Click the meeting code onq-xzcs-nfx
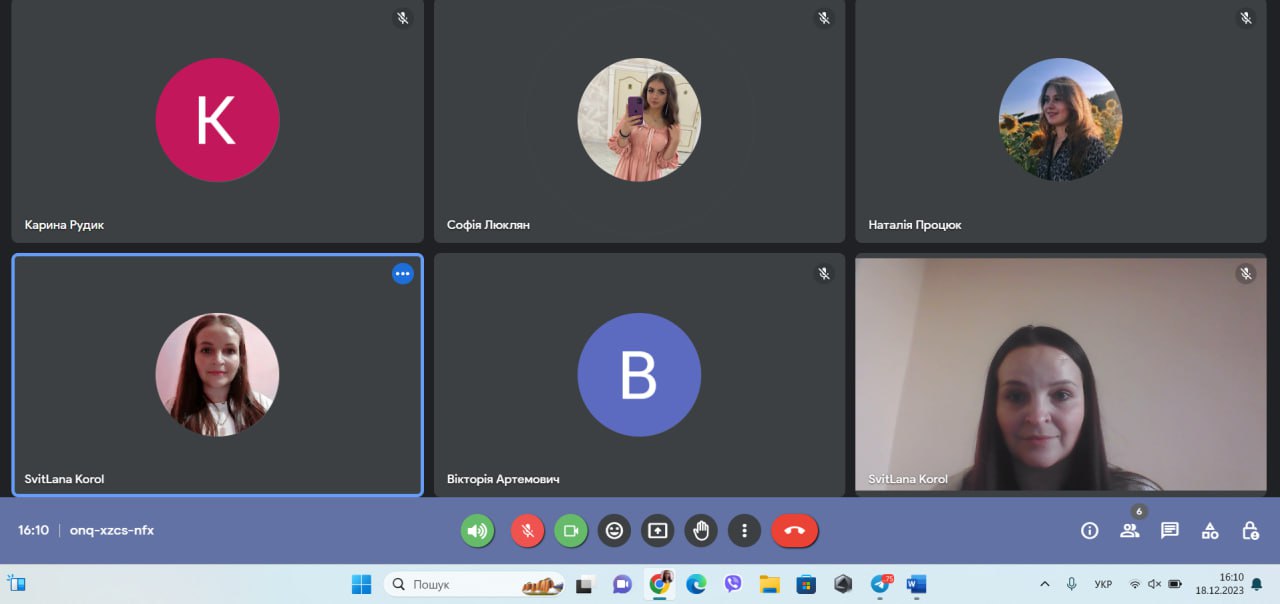 [112, 531]
